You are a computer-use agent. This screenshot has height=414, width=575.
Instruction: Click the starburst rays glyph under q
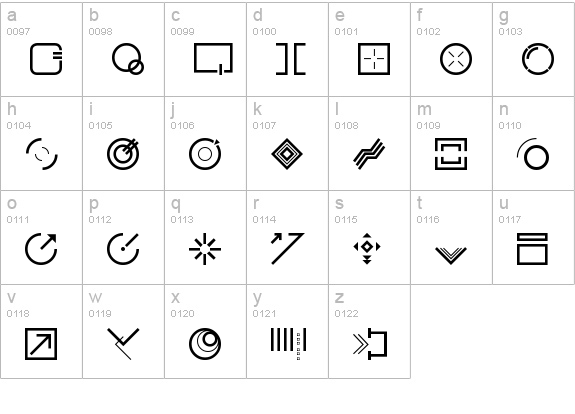point(205,249)
